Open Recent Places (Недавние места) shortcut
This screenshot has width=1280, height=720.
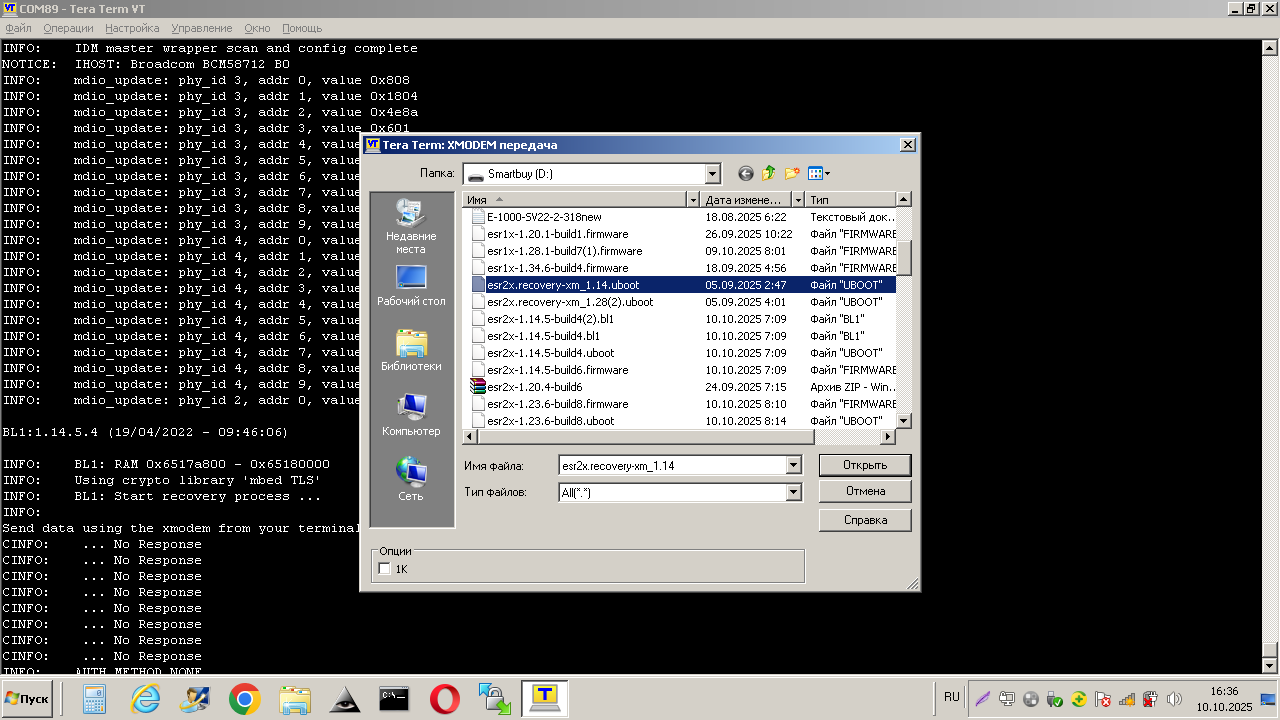click(x=411, y=226)
